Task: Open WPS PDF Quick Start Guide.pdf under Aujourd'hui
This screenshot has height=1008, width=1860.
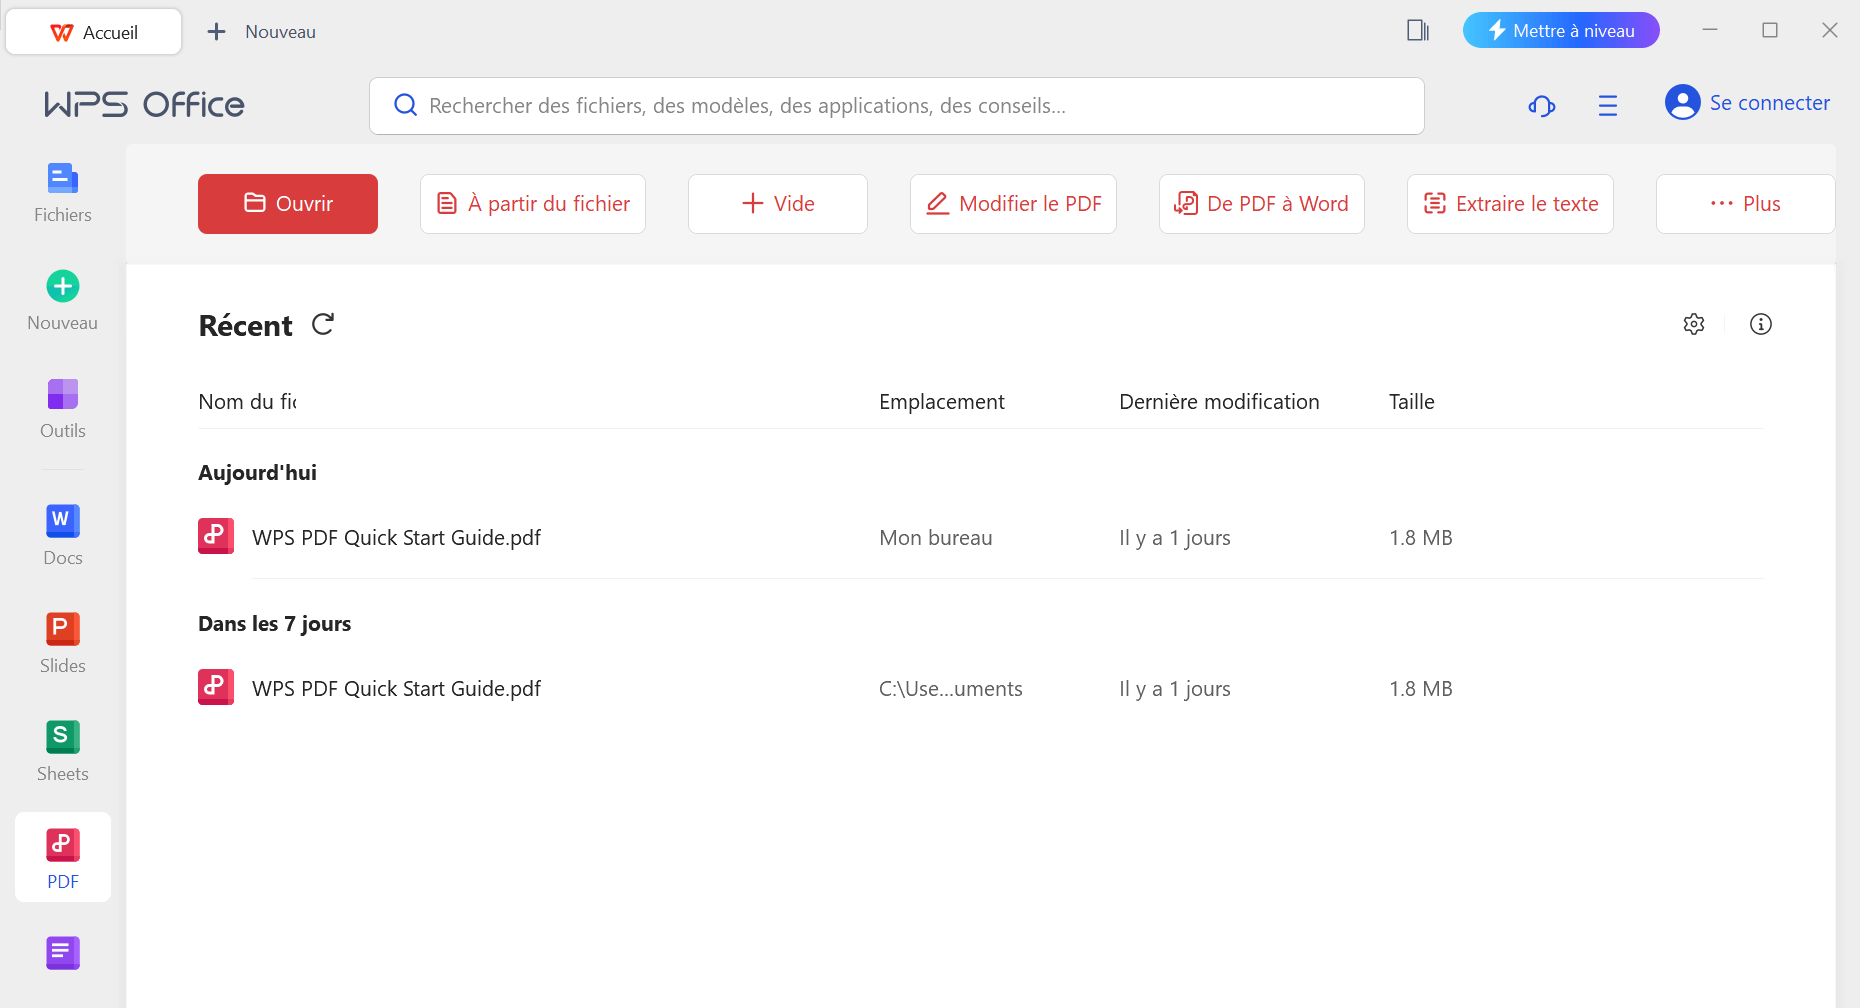Action: [x=396, y=538]
